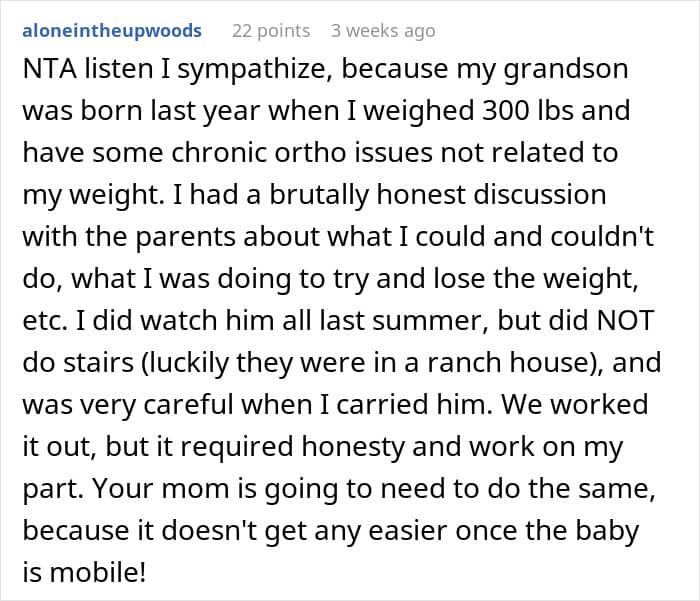Click the phrase 'required honesty and work'
Viewport: 700px width, 601px height.
[x=418, y=447]
